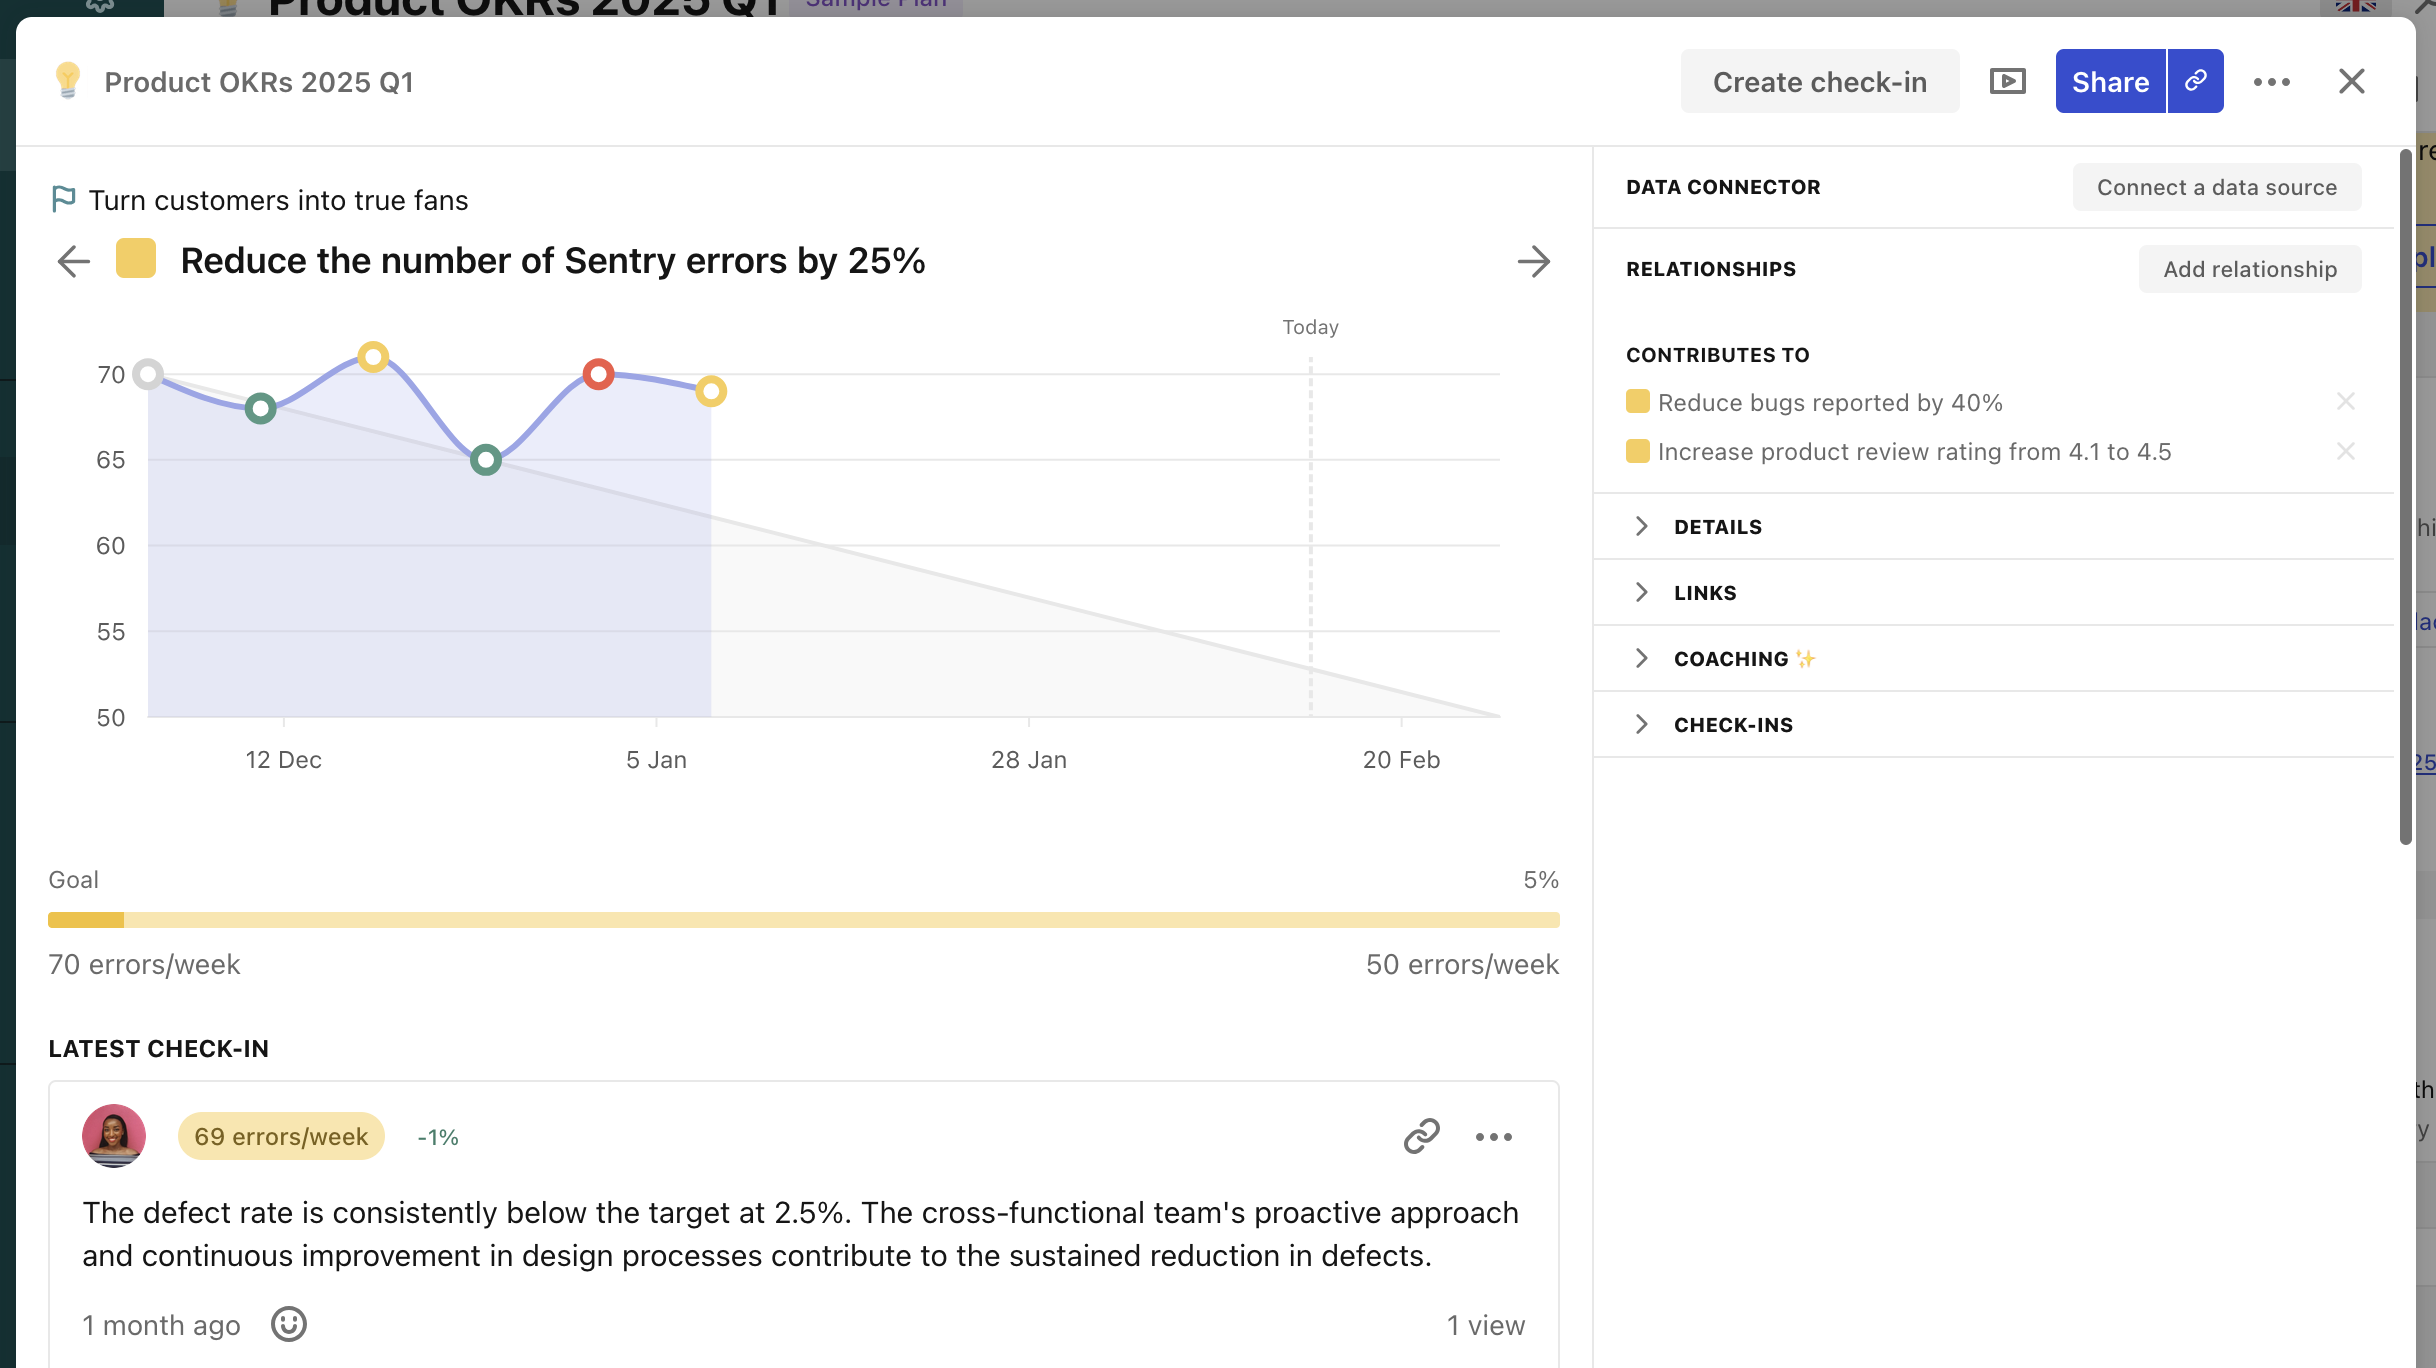
Task: Click the presentation mode play icon
Action: [2007, 81]
